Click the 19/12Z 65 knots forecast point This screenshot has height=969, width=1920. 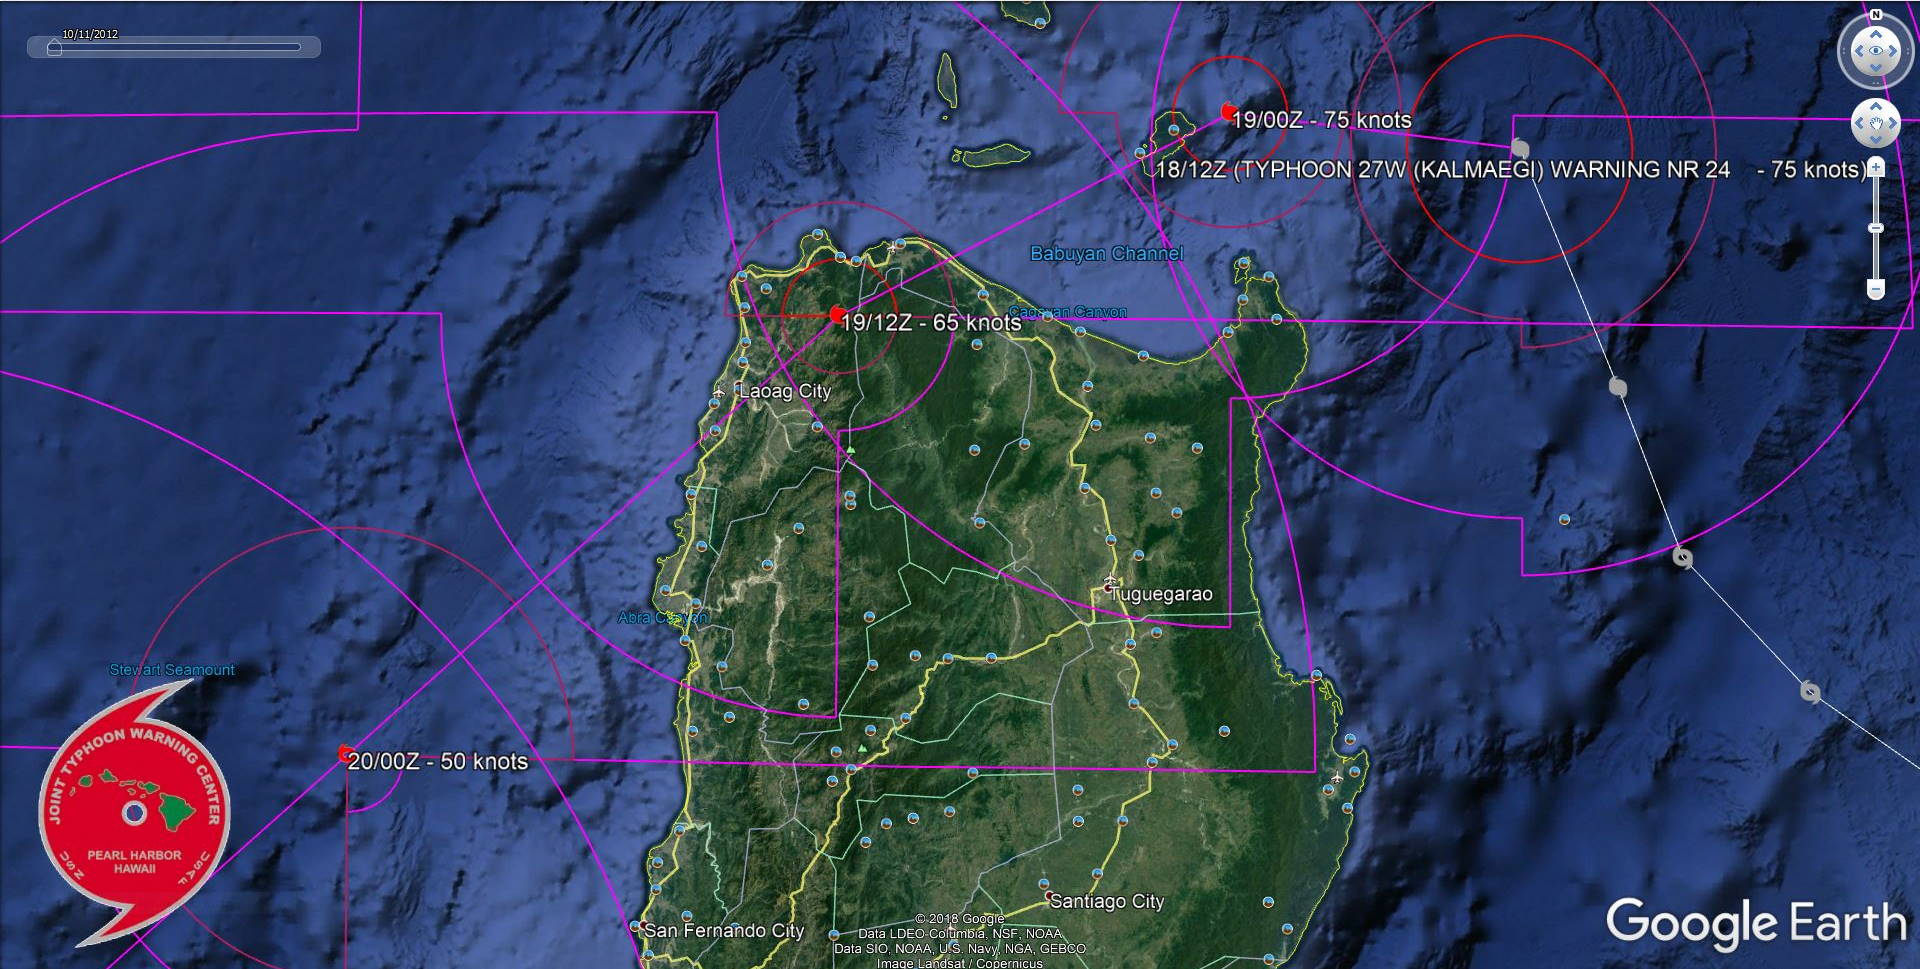[x=837, y=315]
